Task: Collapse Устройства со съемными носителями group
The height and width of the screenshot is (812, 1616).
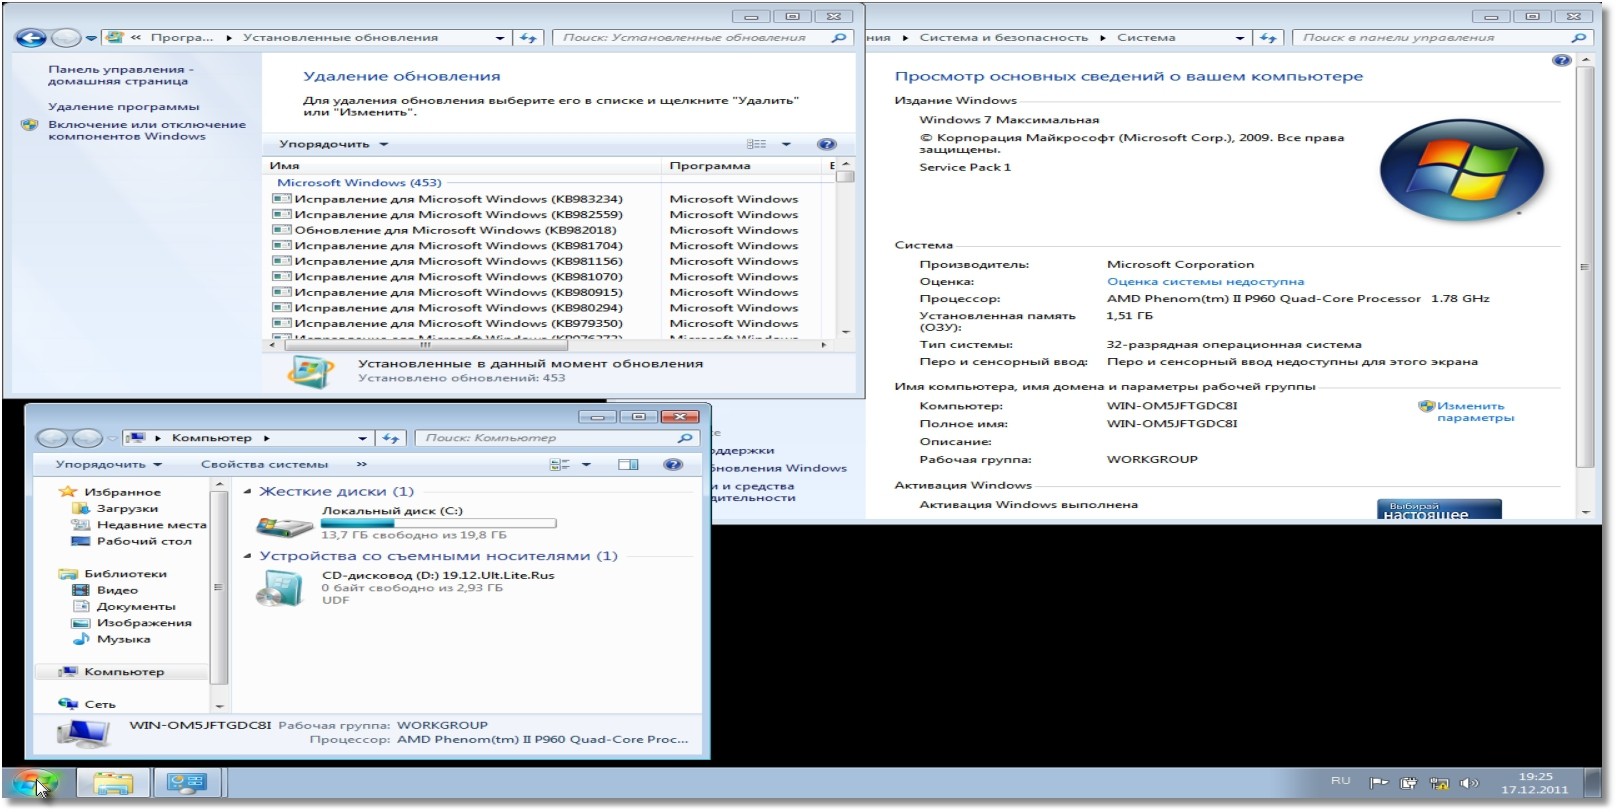Action: (248, 556)
